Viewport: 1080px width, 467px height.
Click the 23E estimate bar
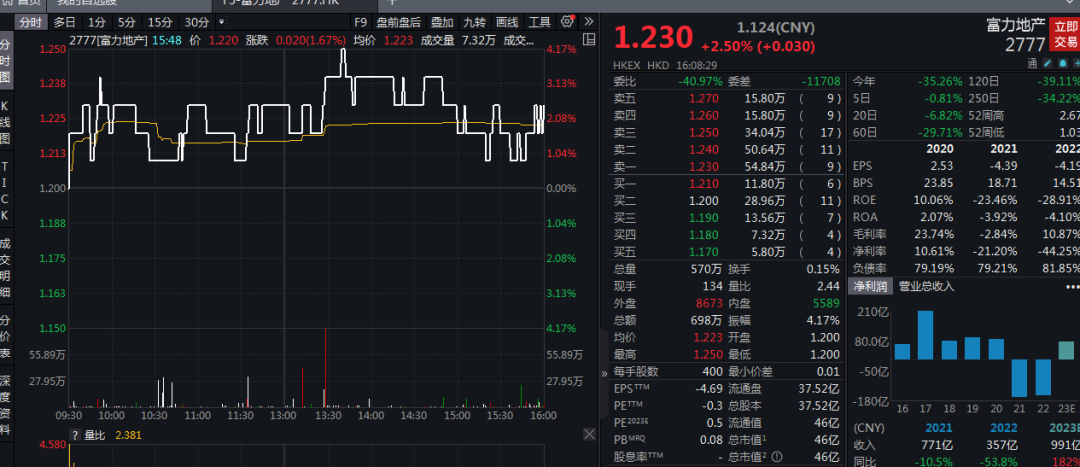point(1066,350)
